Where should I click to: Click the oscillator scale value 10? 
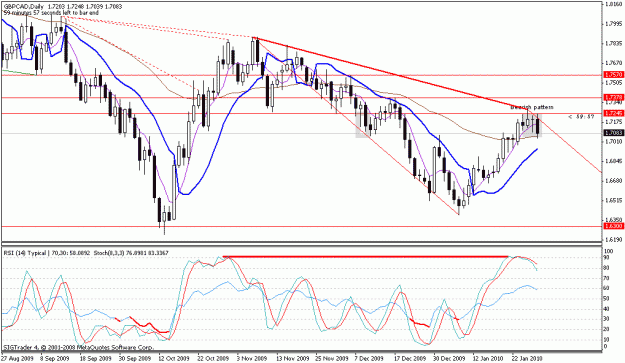pyautogui.click(x=607, y=339)
